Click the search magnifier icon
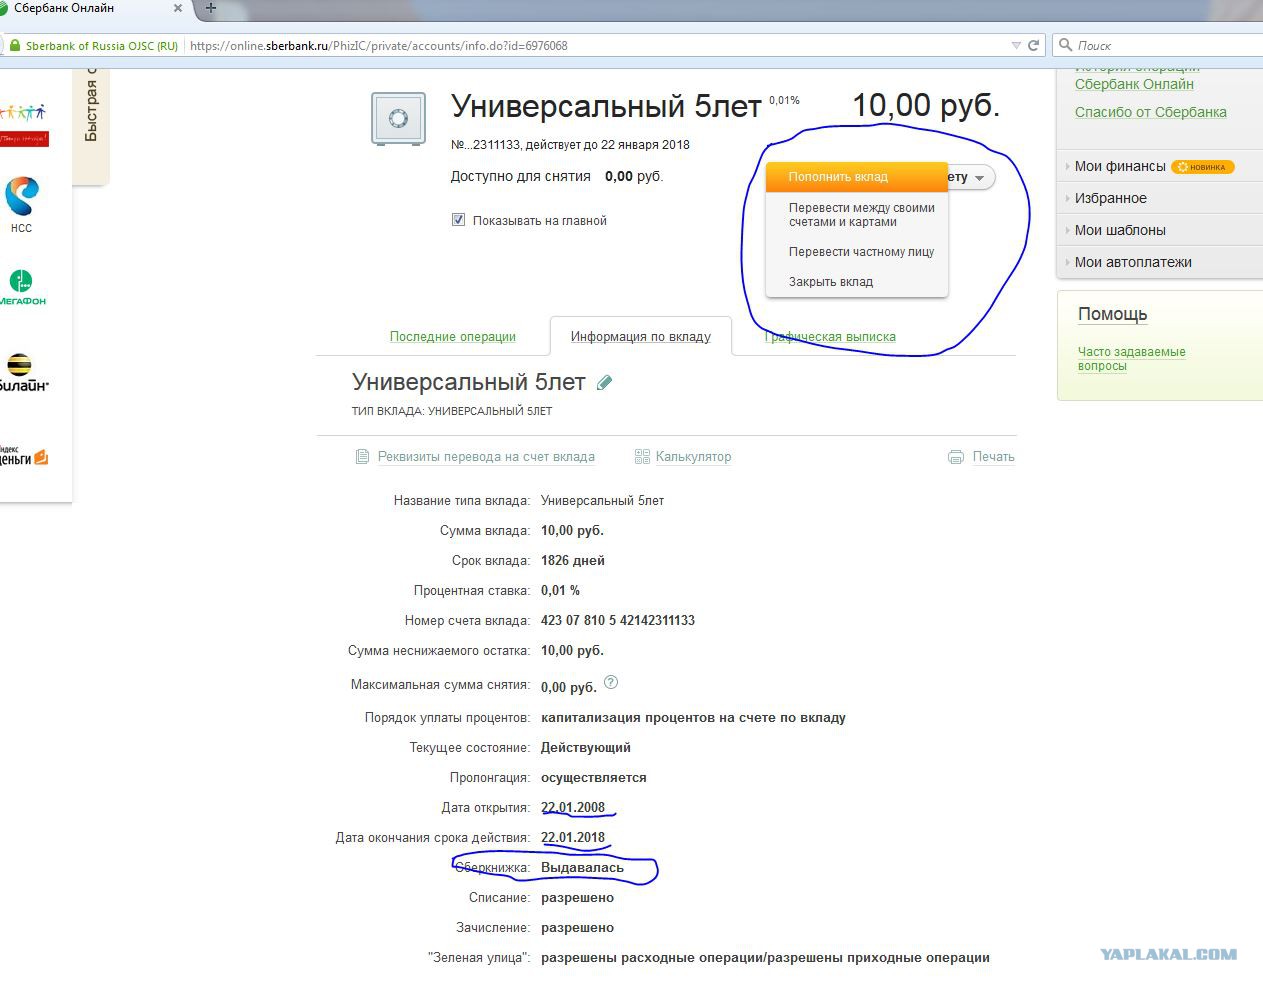The height and width of the screenshot is (984, 1263). pyautogui.click(x=1066, y=45)
